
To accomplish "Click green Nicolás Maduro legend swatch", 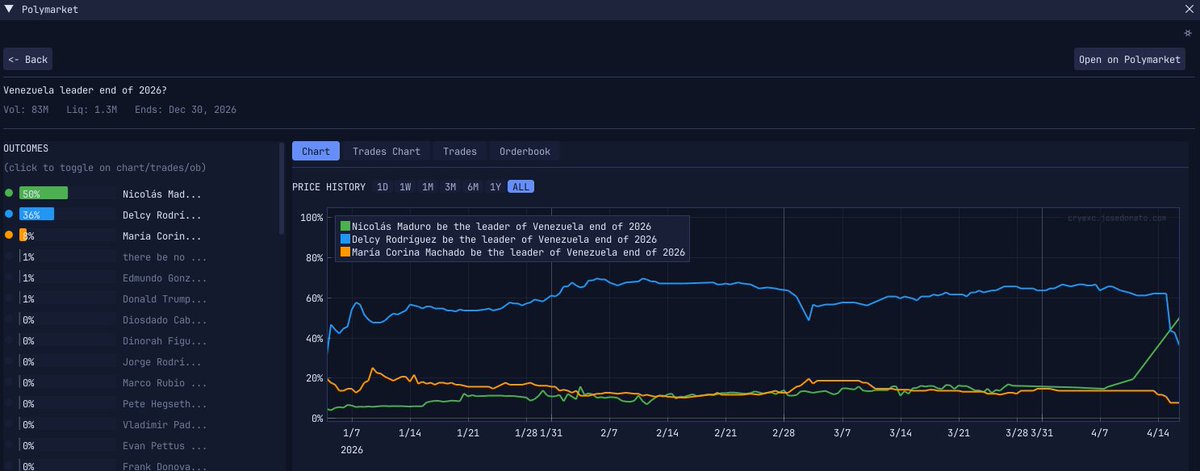I will pyautogui.click(x=346, y=226).
